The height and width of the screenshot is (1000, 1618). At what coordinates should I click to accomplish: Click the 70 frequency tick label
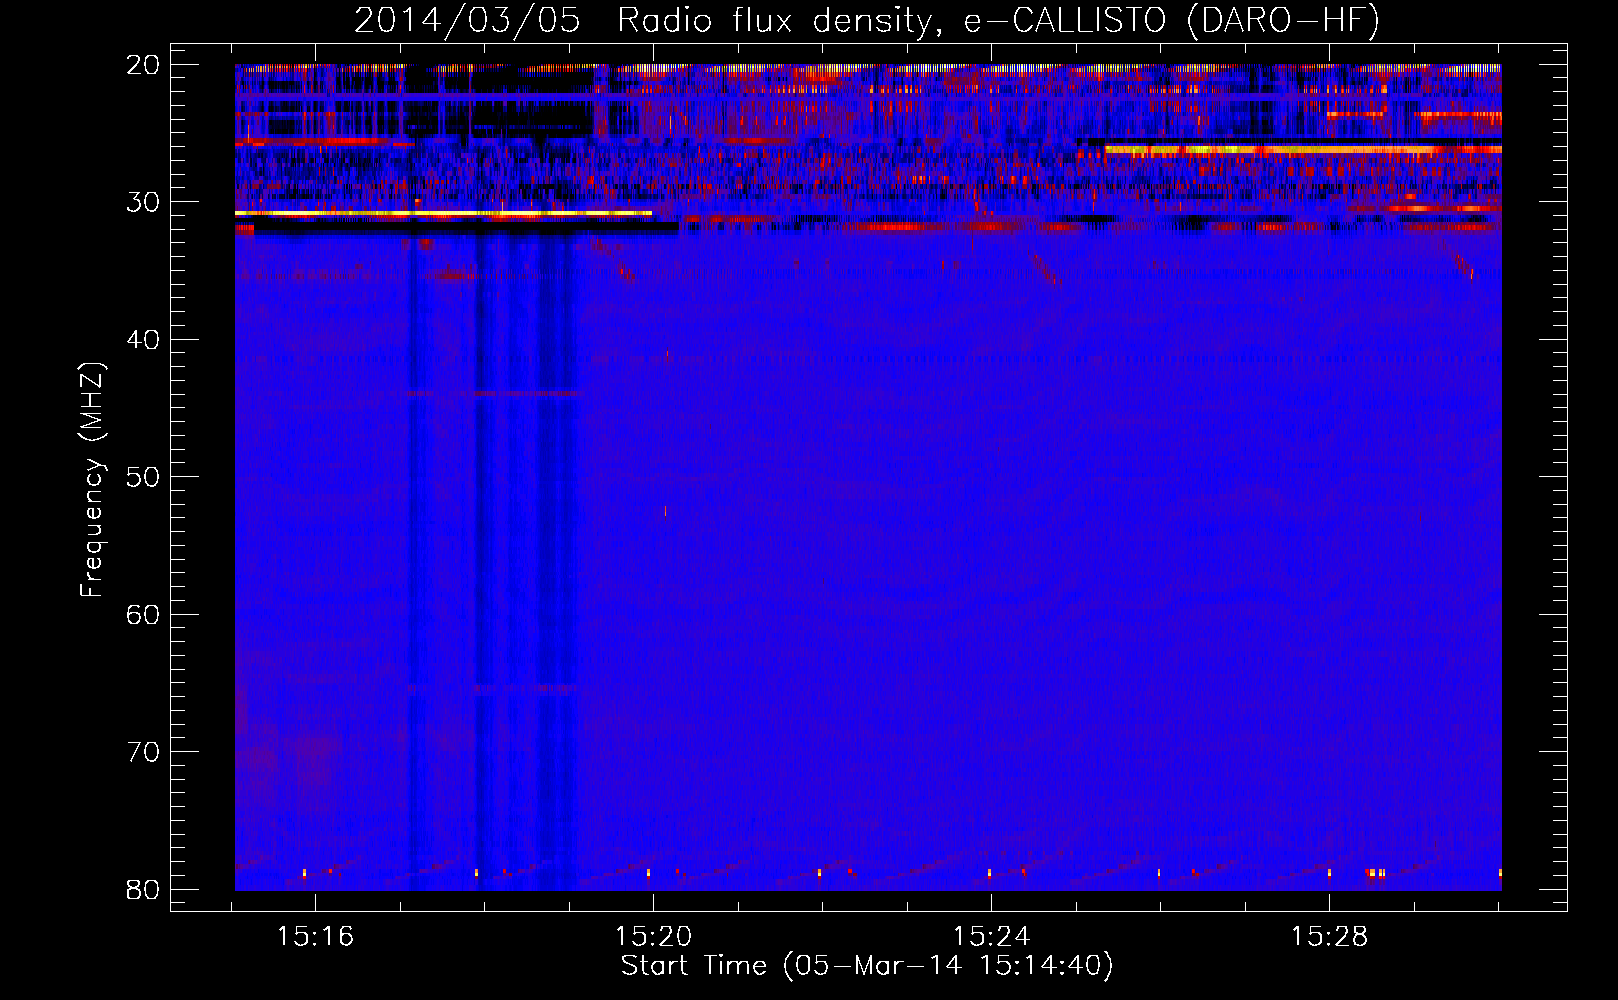[144, 752]
